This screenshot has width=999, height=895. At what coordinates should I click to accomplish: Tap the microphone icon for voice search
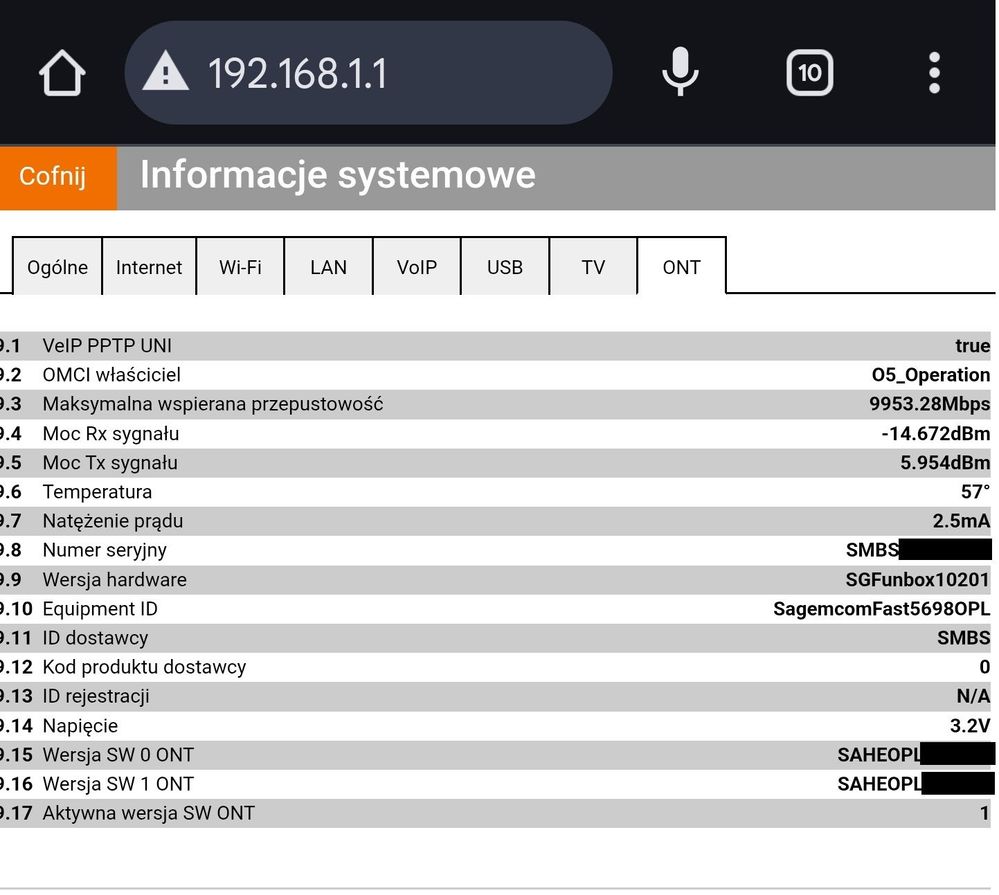pos(679,72)
